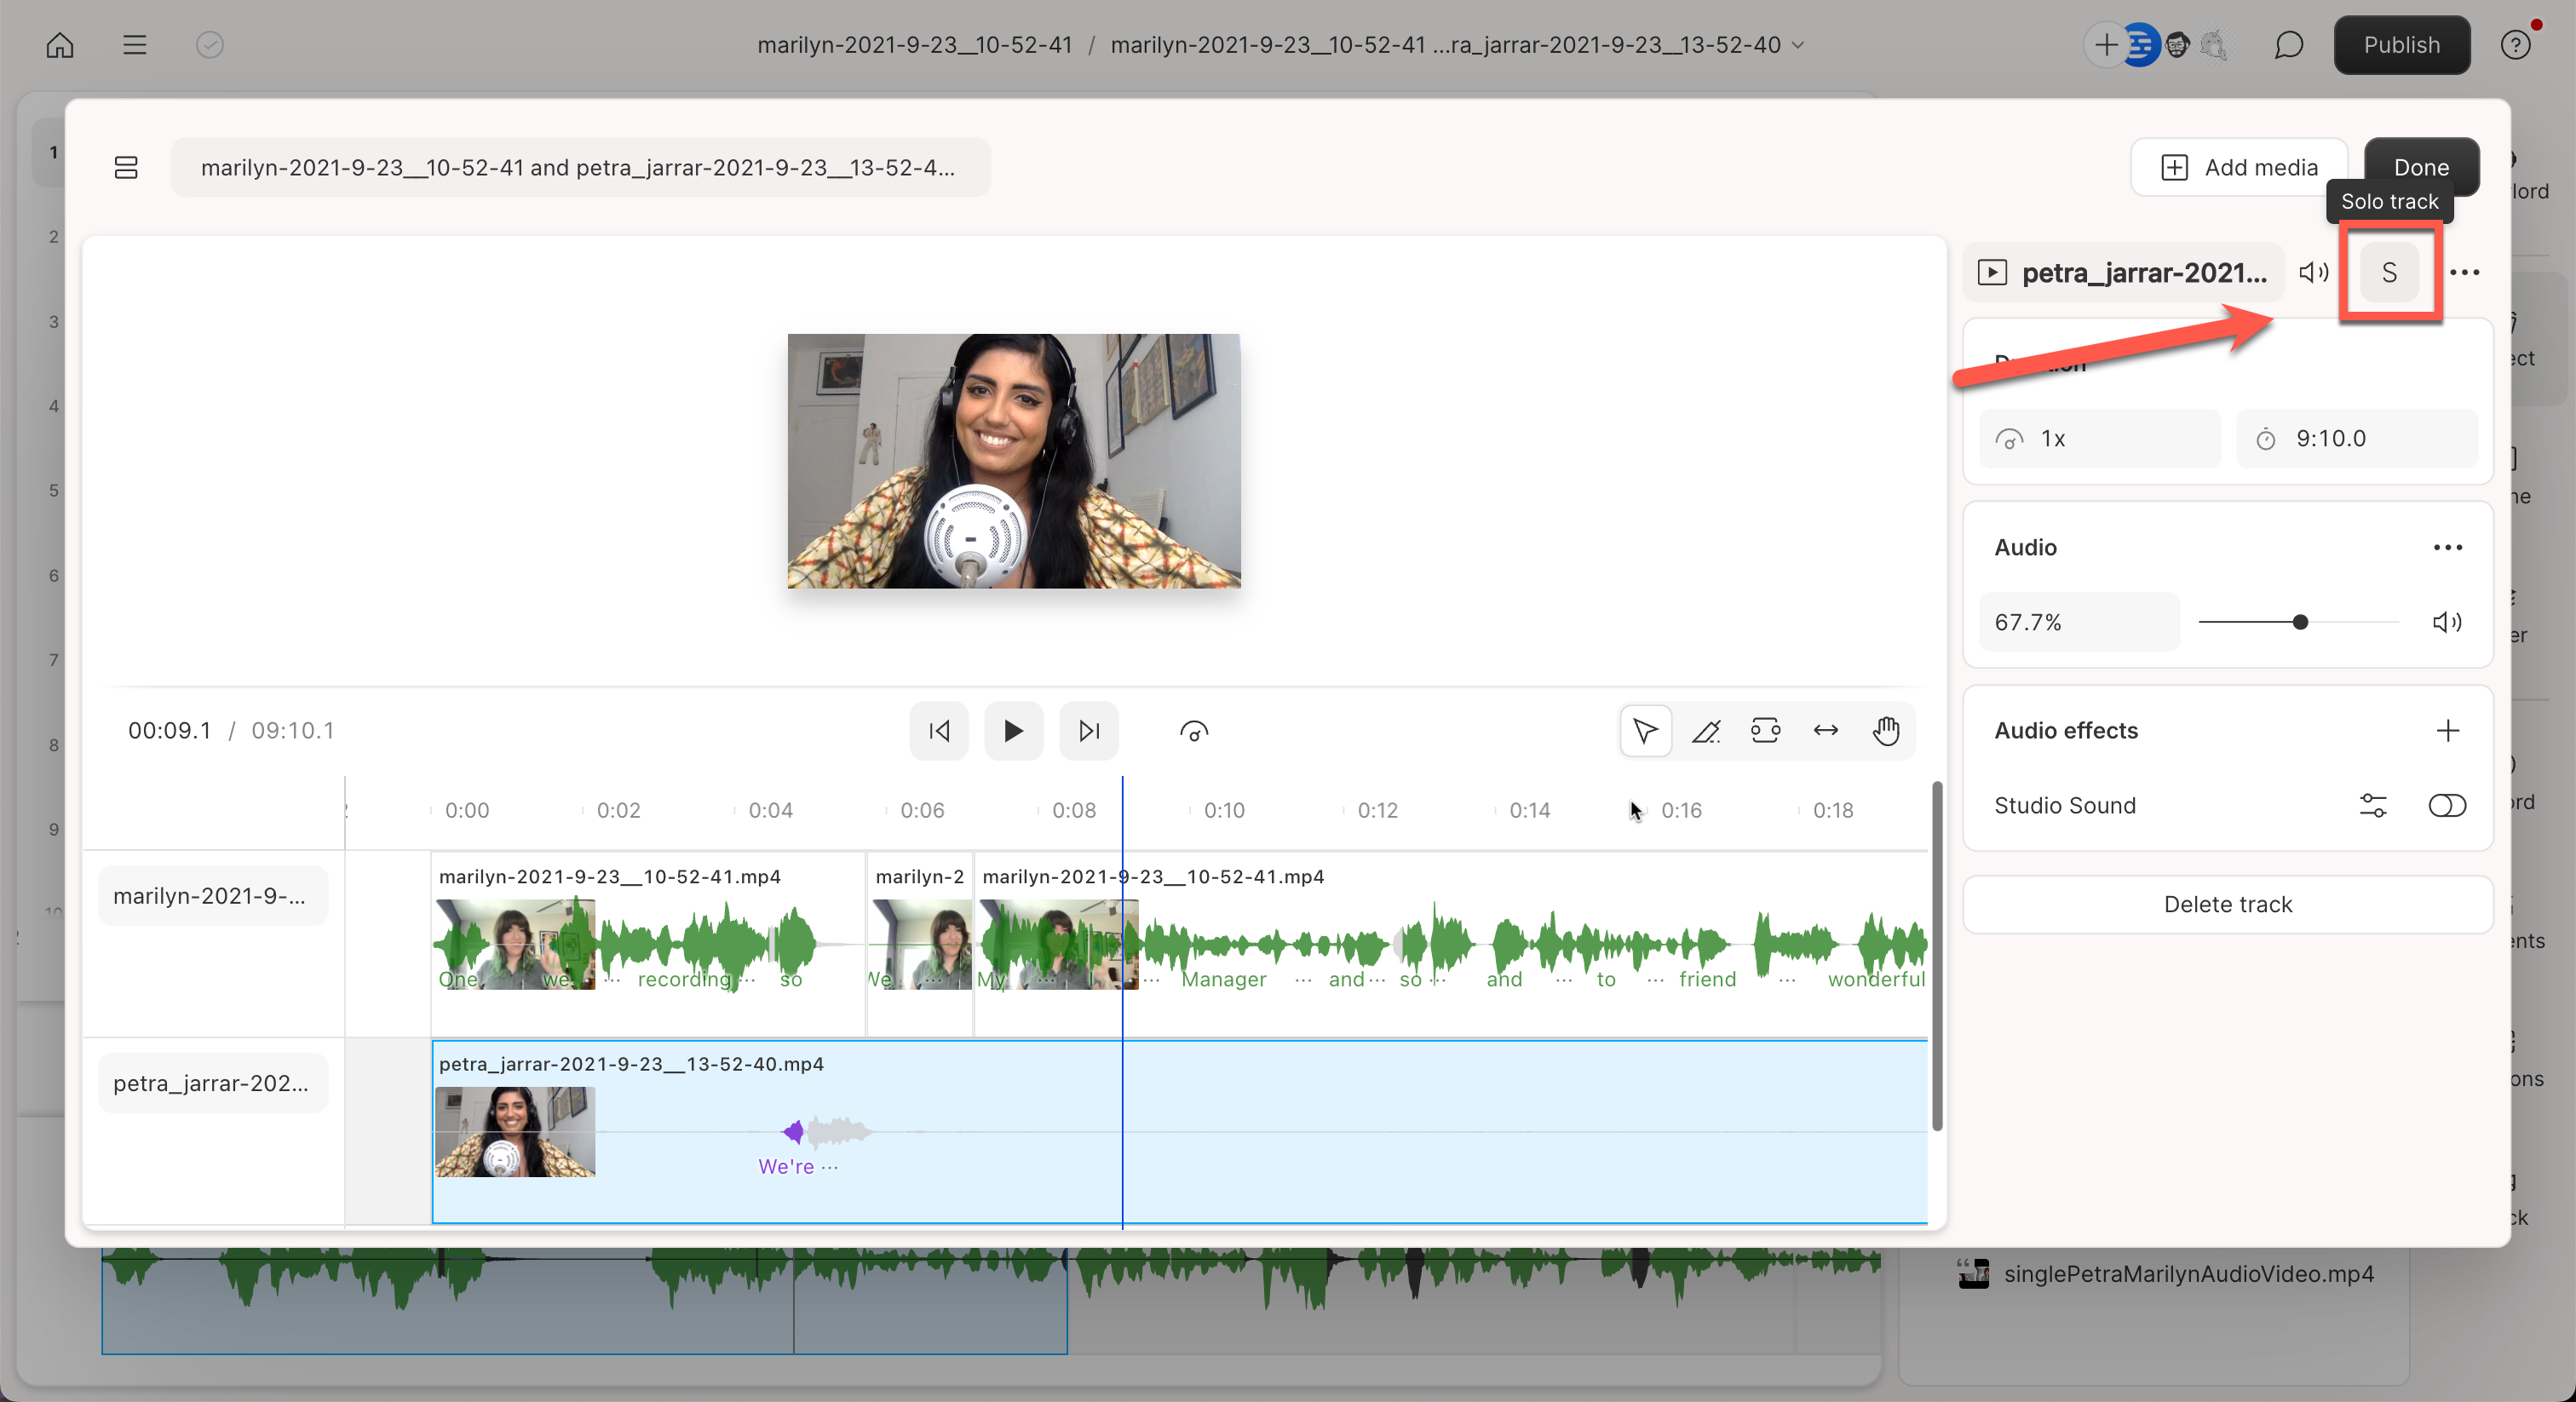Click the word "recording" in marilyn track
Viewport: 2576px width, 1402px height.
684,979
